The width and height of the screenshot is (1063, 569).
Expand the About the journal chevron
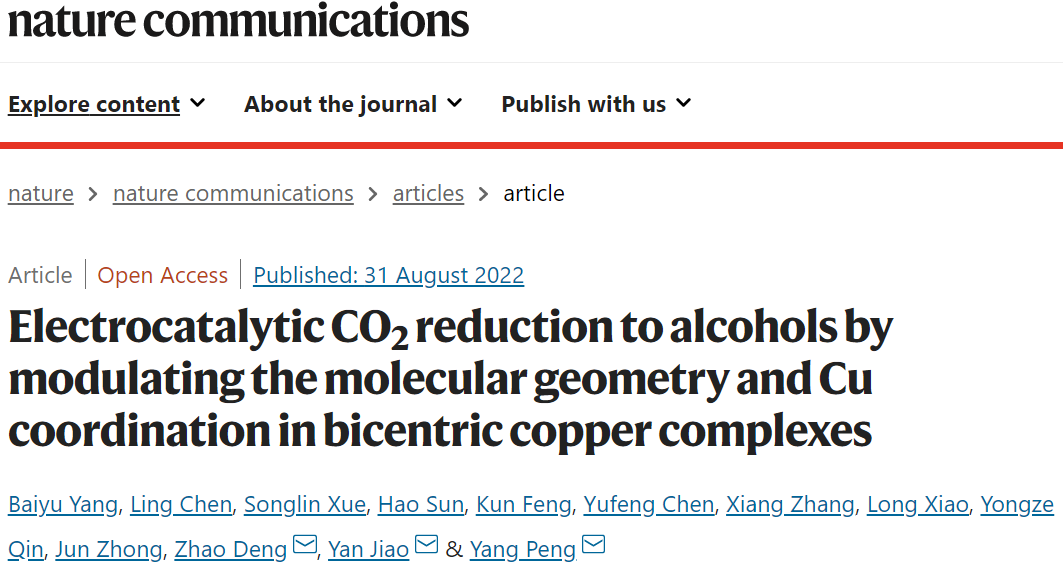(455, 103)
